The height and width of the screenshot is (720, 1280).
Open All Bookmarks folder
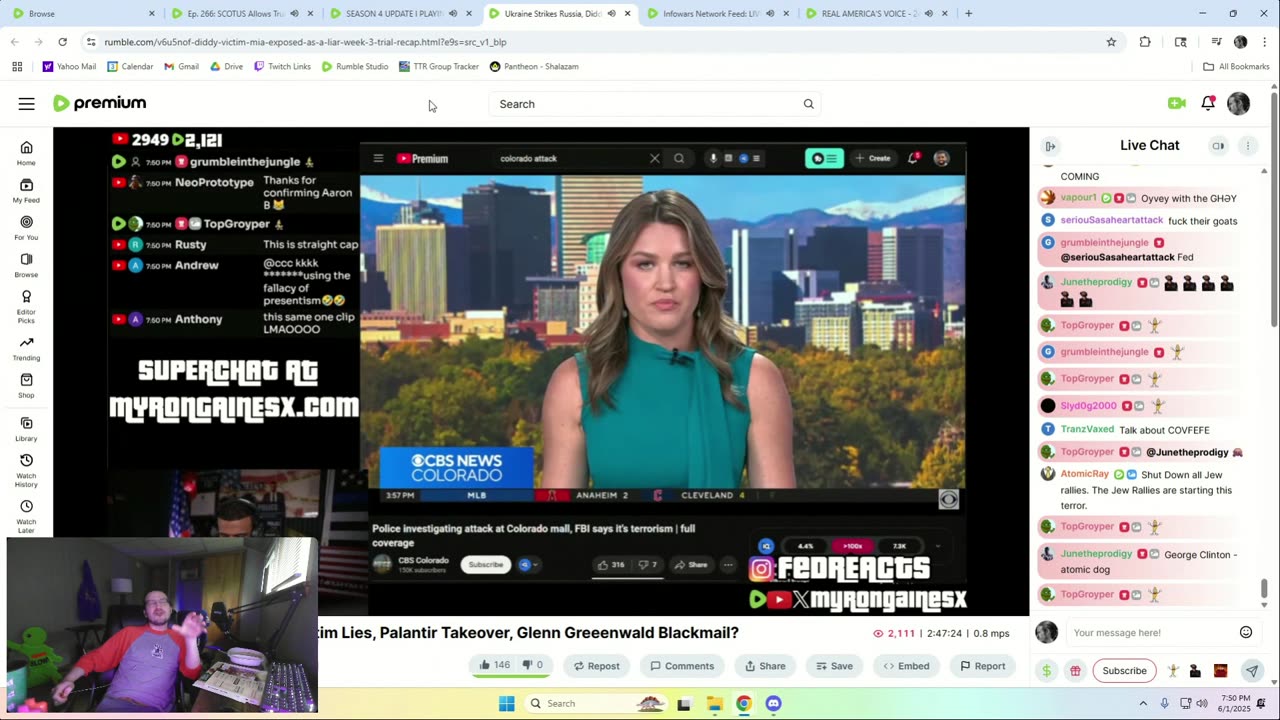(1236, 66)
